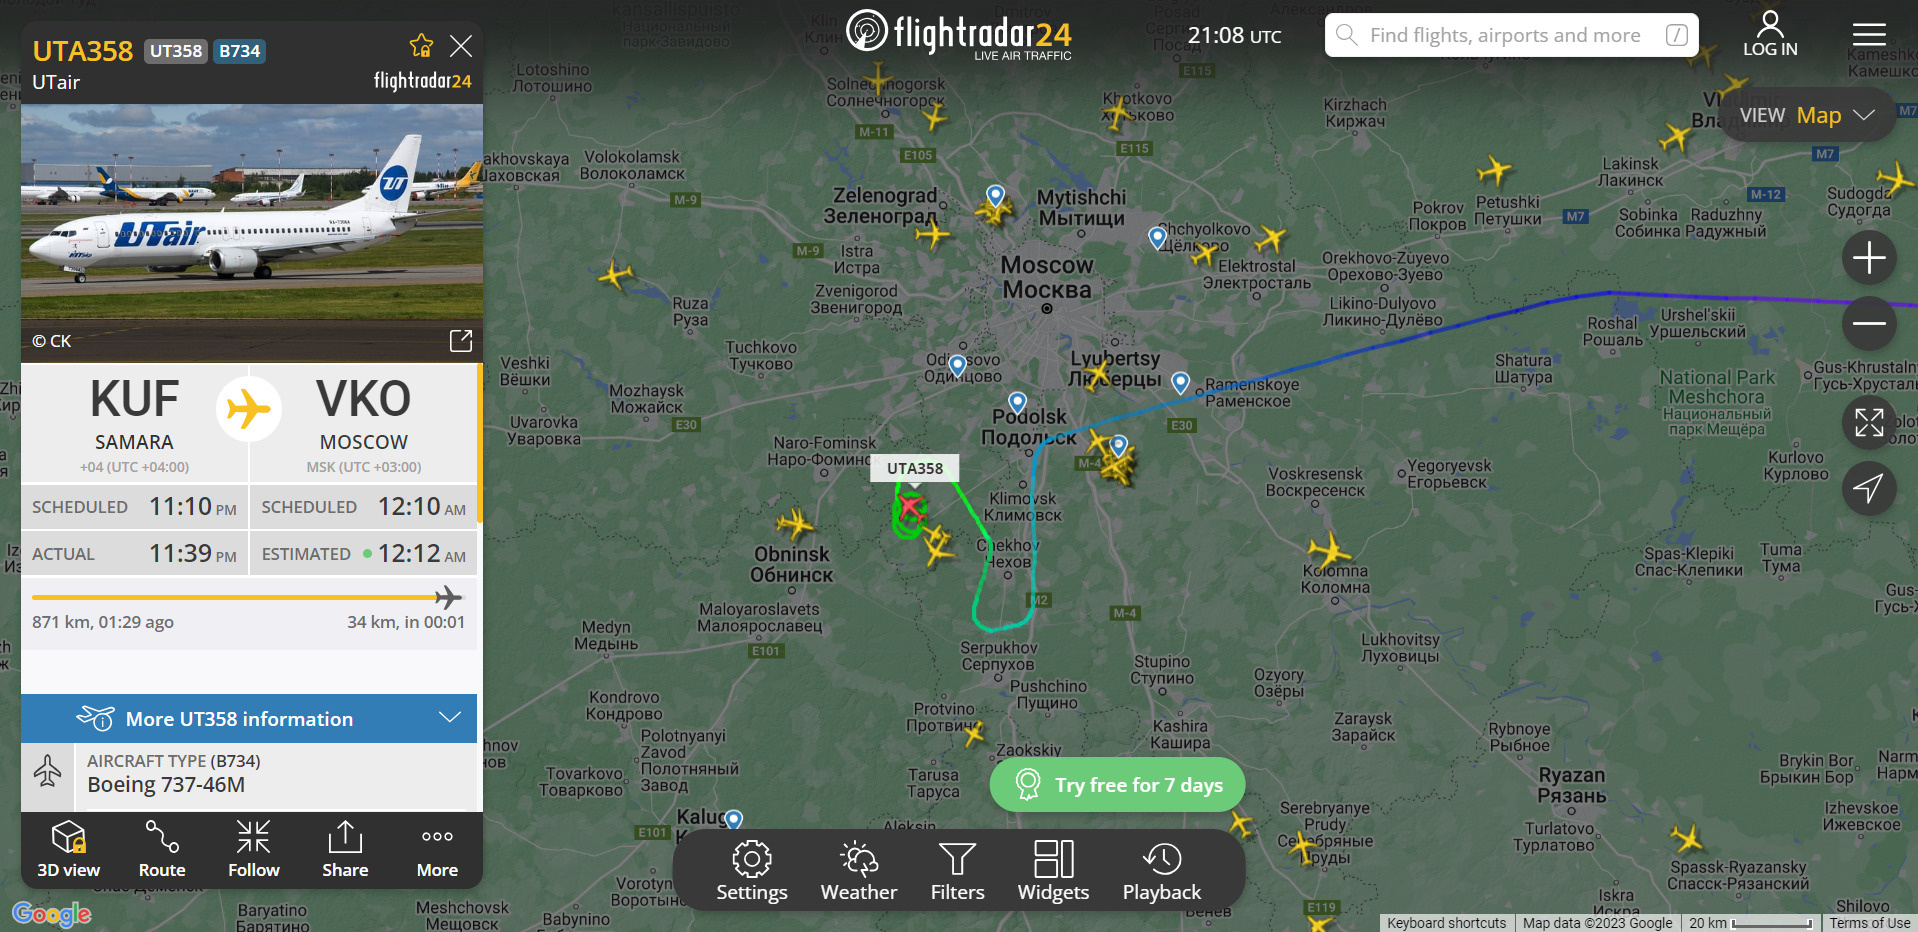Viewport: 1918px width, 932px height.
Task: Click the Find flights search field
Action: click(x=1511, y=35)
